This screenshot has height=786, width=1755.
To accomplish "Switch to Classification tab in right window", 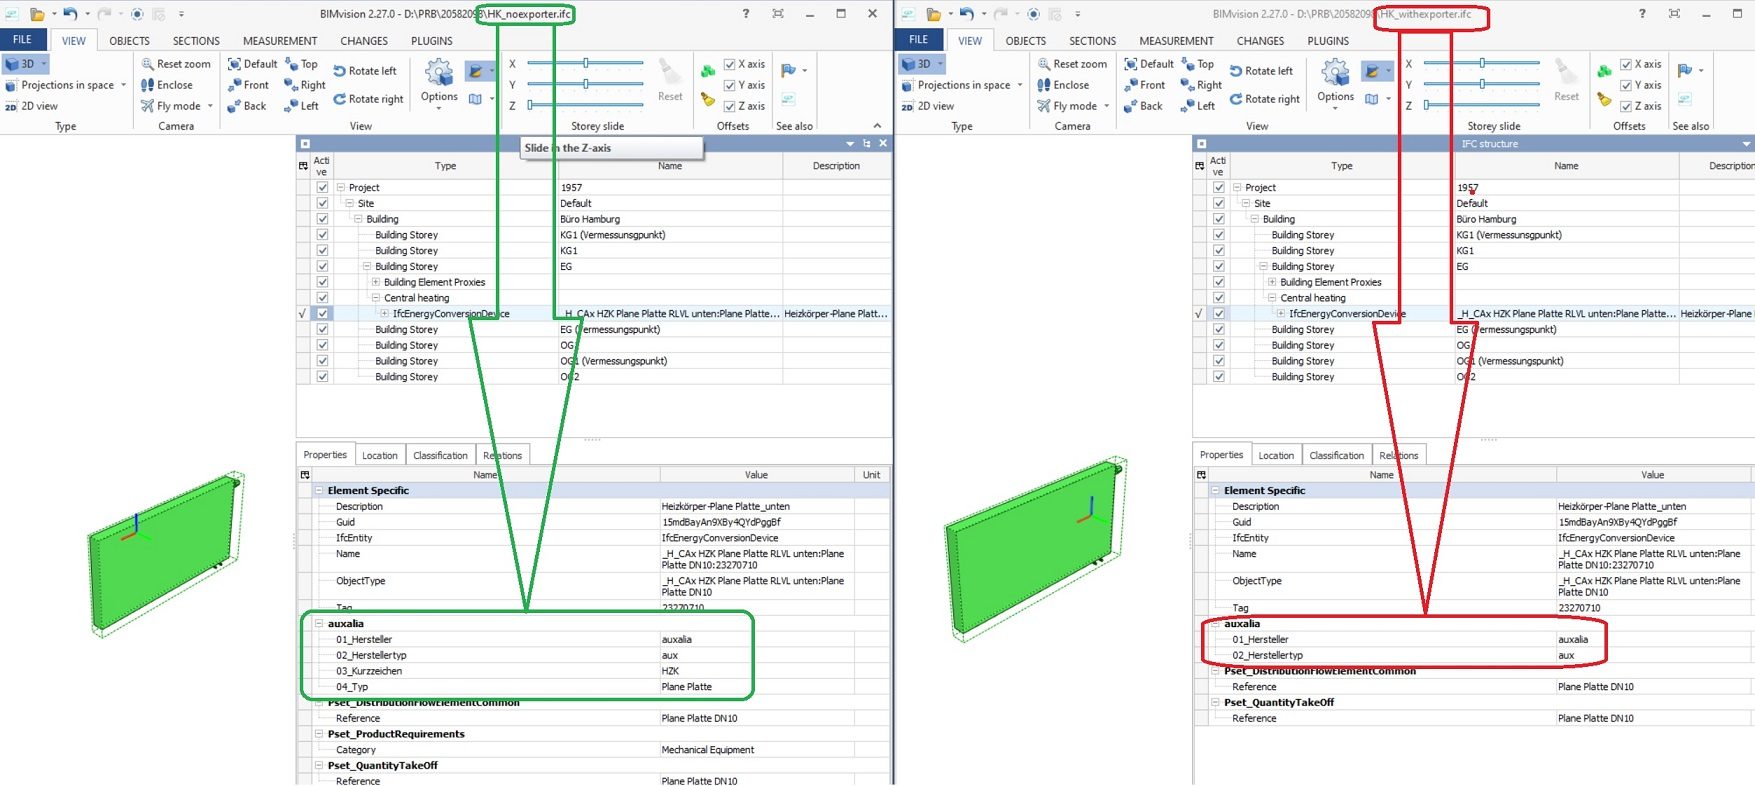I will [1336, 455].
